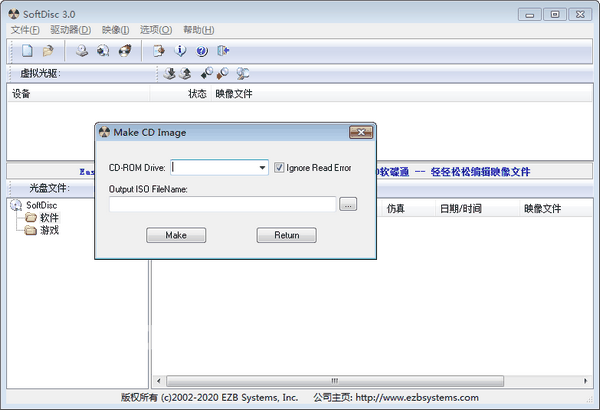Image resolution: width=600 pixels, height=410 pixels.
Task: Click the Output ISO FileName input field
Action: pos(222,204)
